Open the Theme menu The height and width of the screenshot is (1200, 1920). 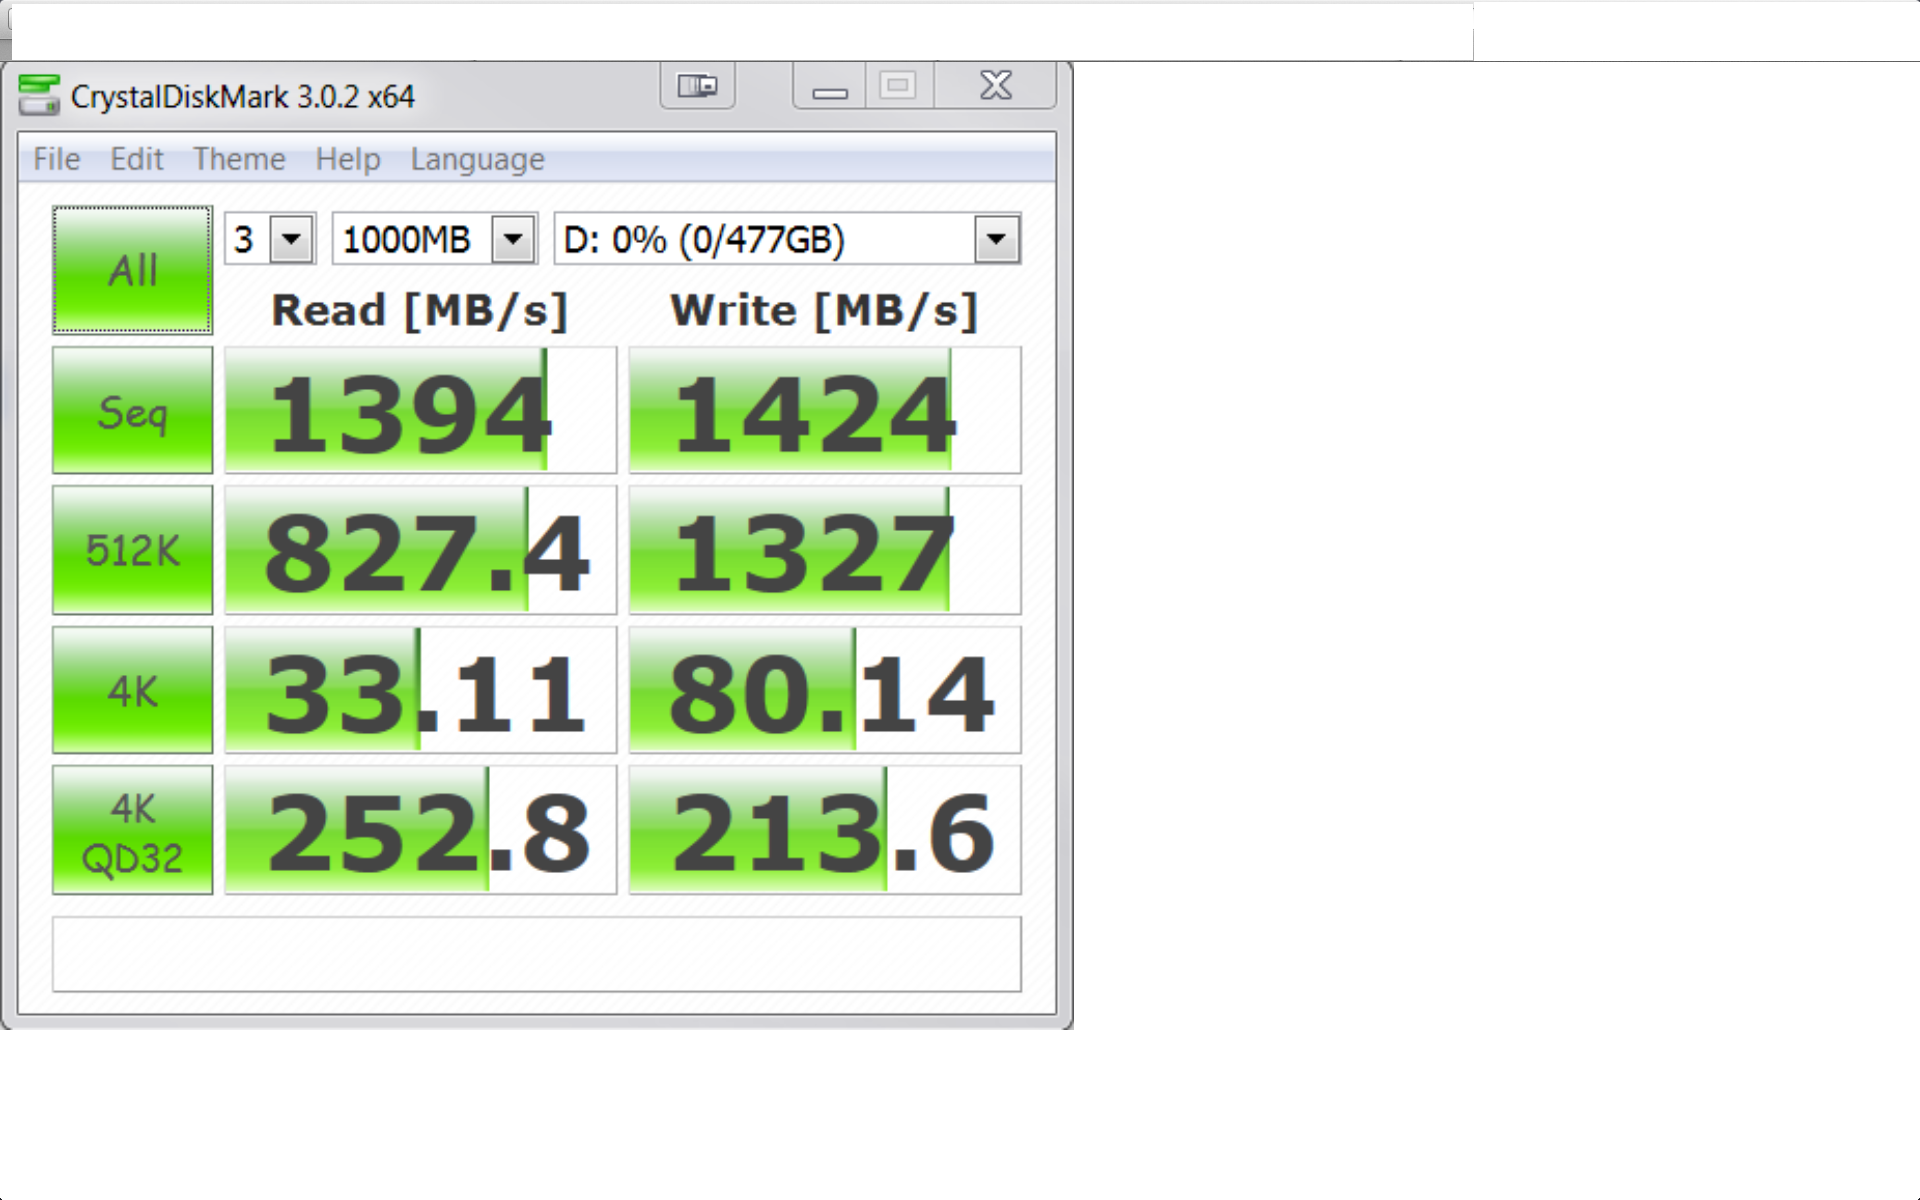(239, 159)
